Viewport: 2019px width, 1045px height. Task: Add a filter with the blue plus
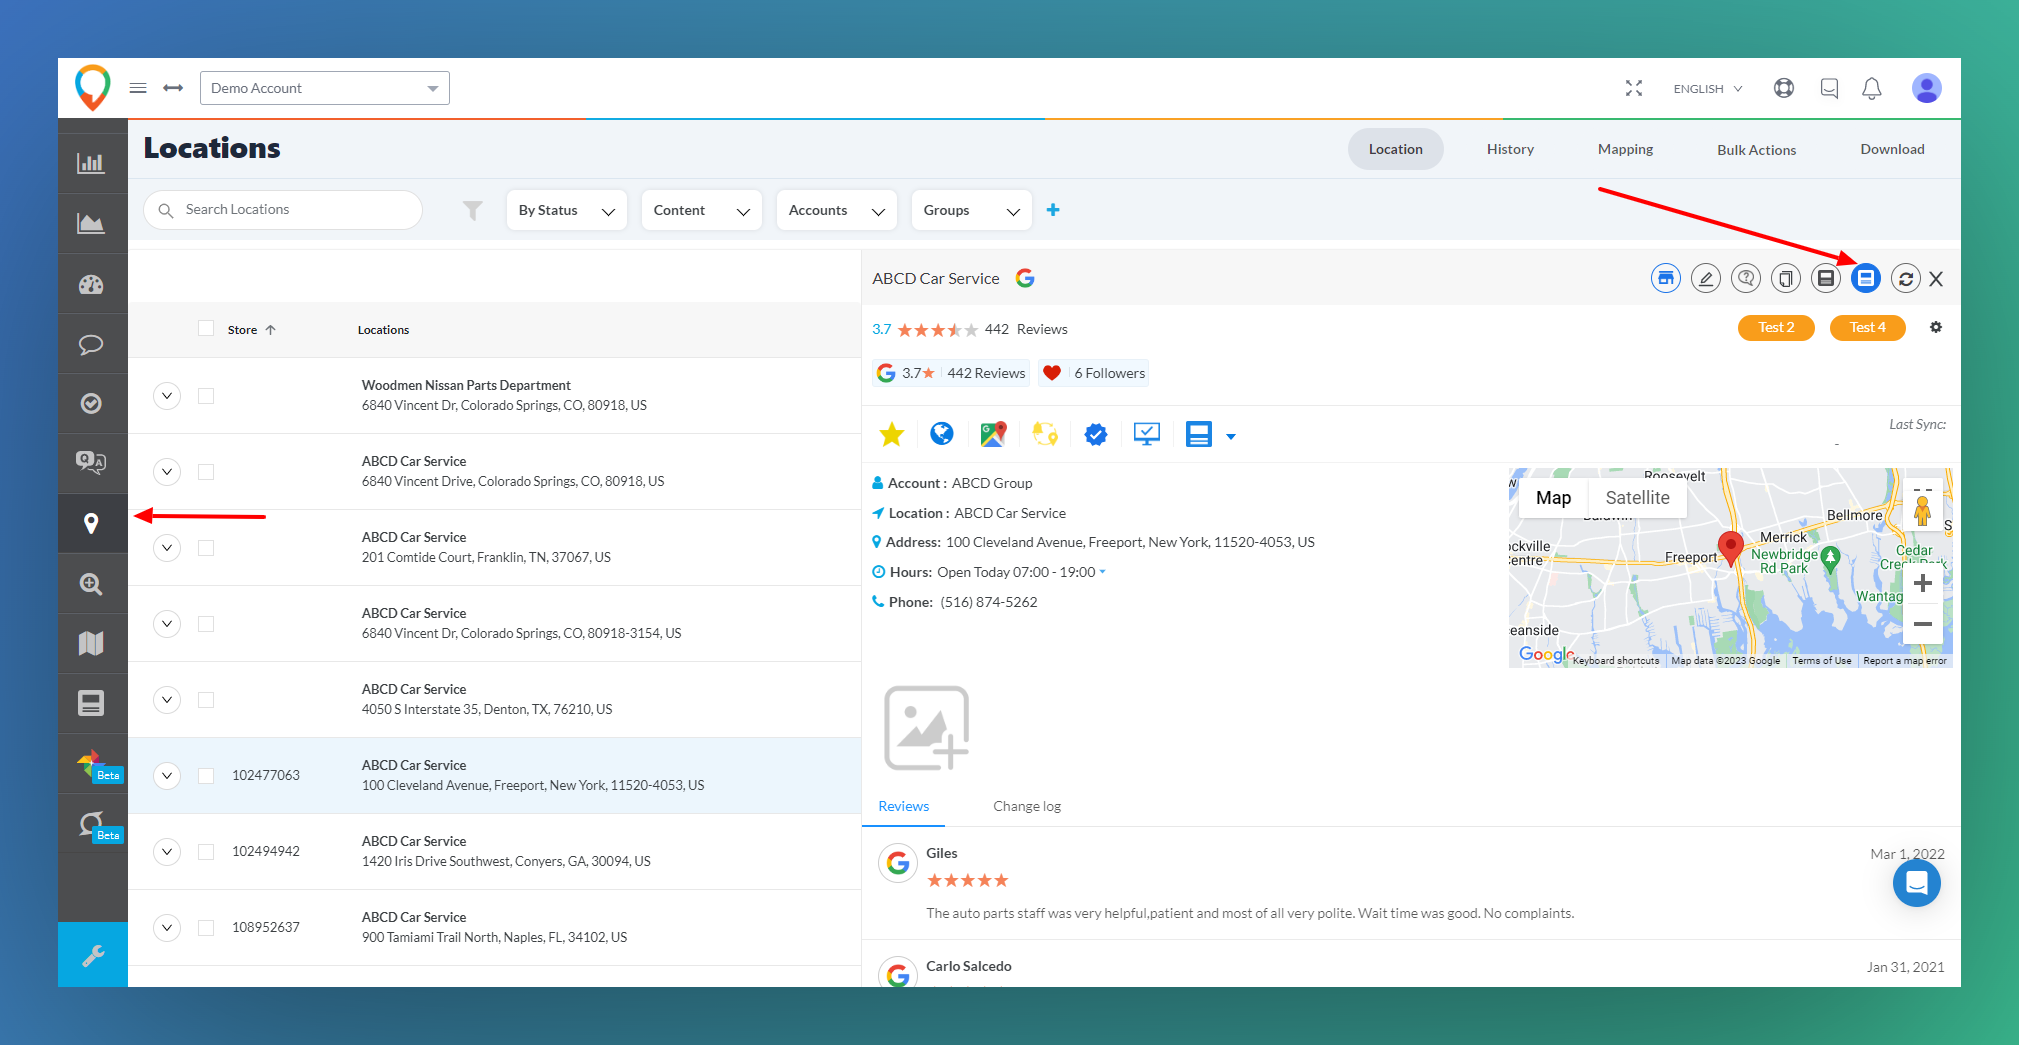tap(1053, 210)
